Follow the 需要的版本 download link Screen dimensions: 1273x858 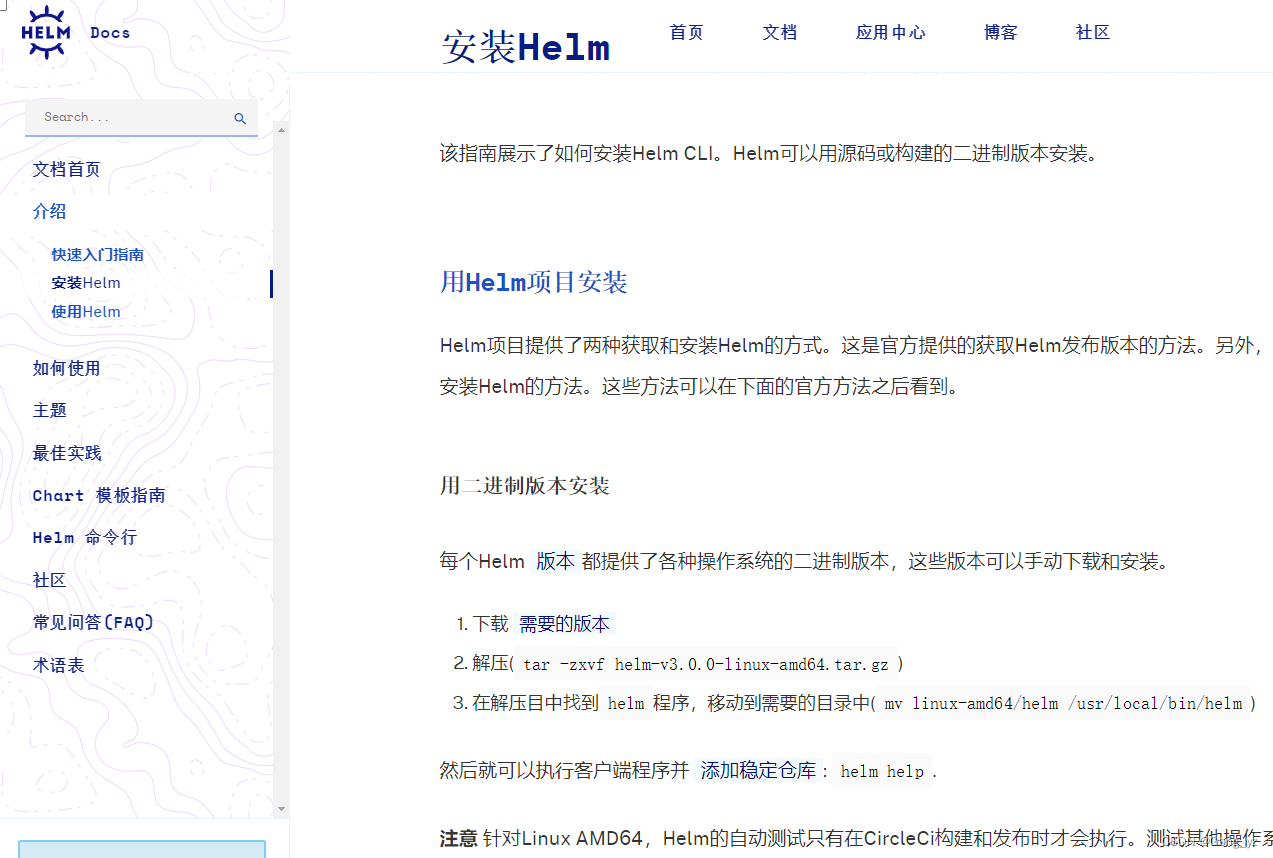coord(564,624)
